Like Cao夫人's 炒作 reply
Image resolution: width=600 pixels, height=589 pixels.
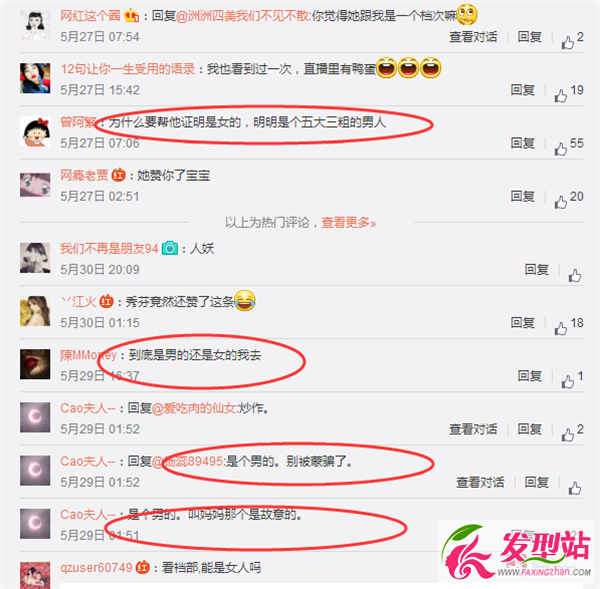click(x=568, y=435)
